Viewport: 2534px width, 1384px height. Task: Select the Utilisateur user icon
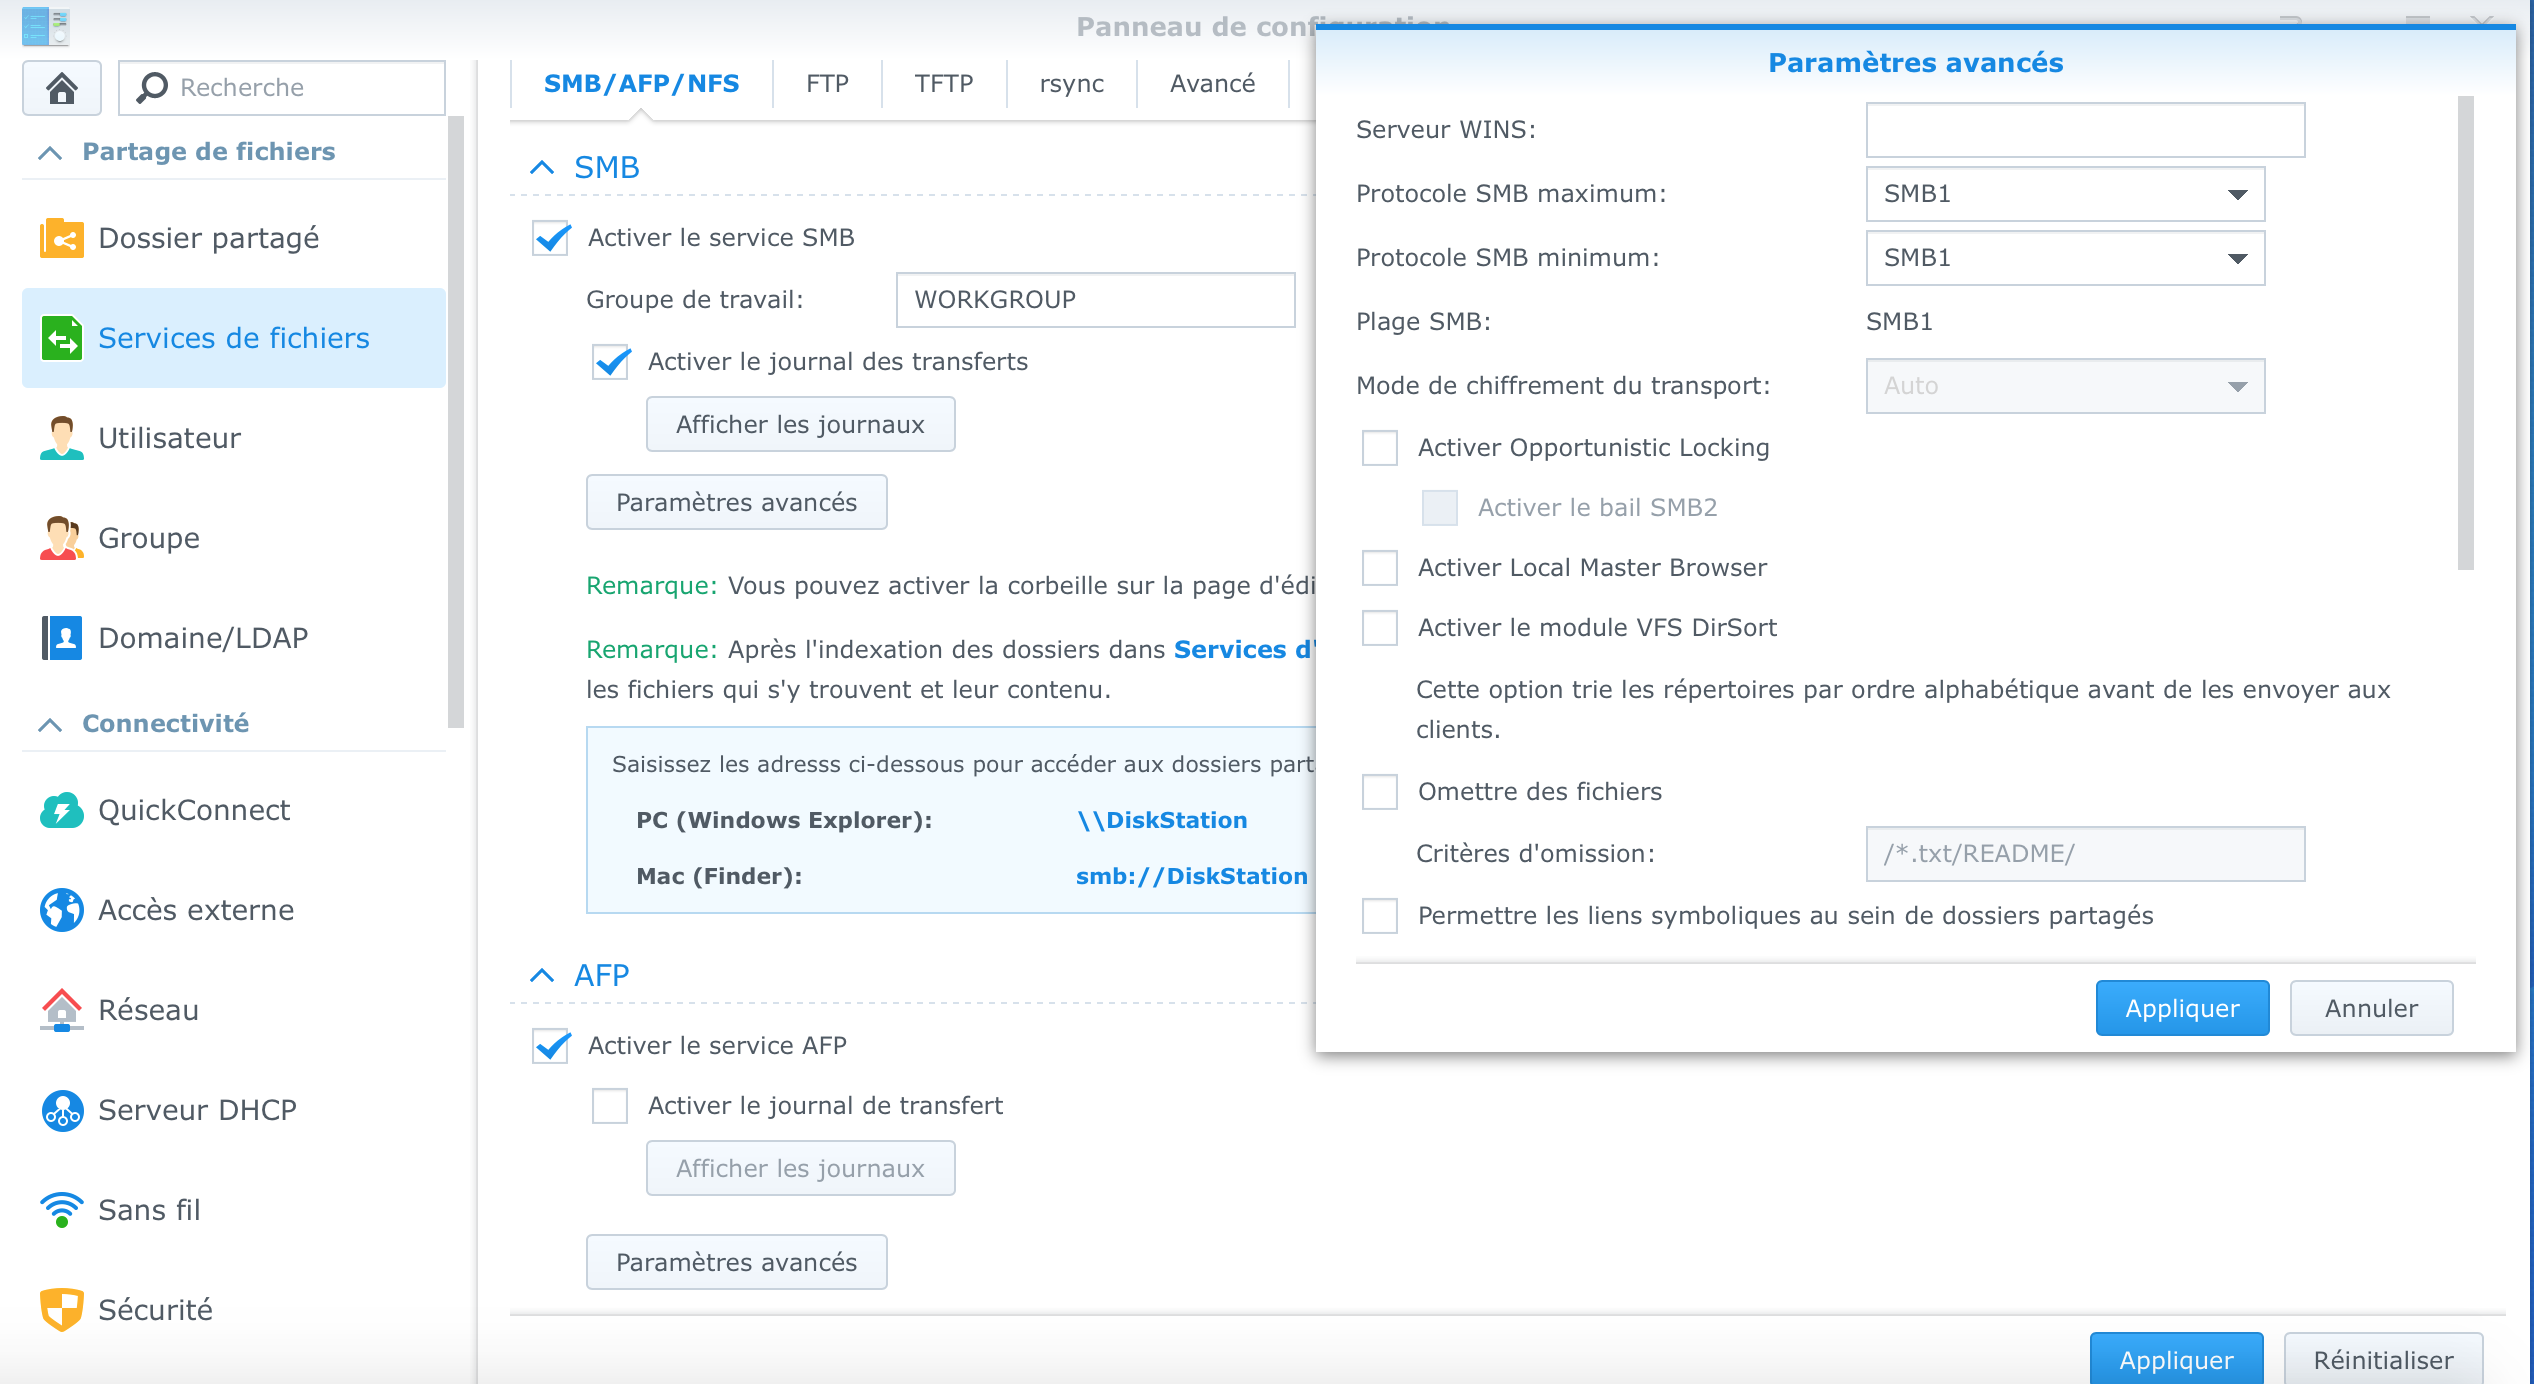62,438
